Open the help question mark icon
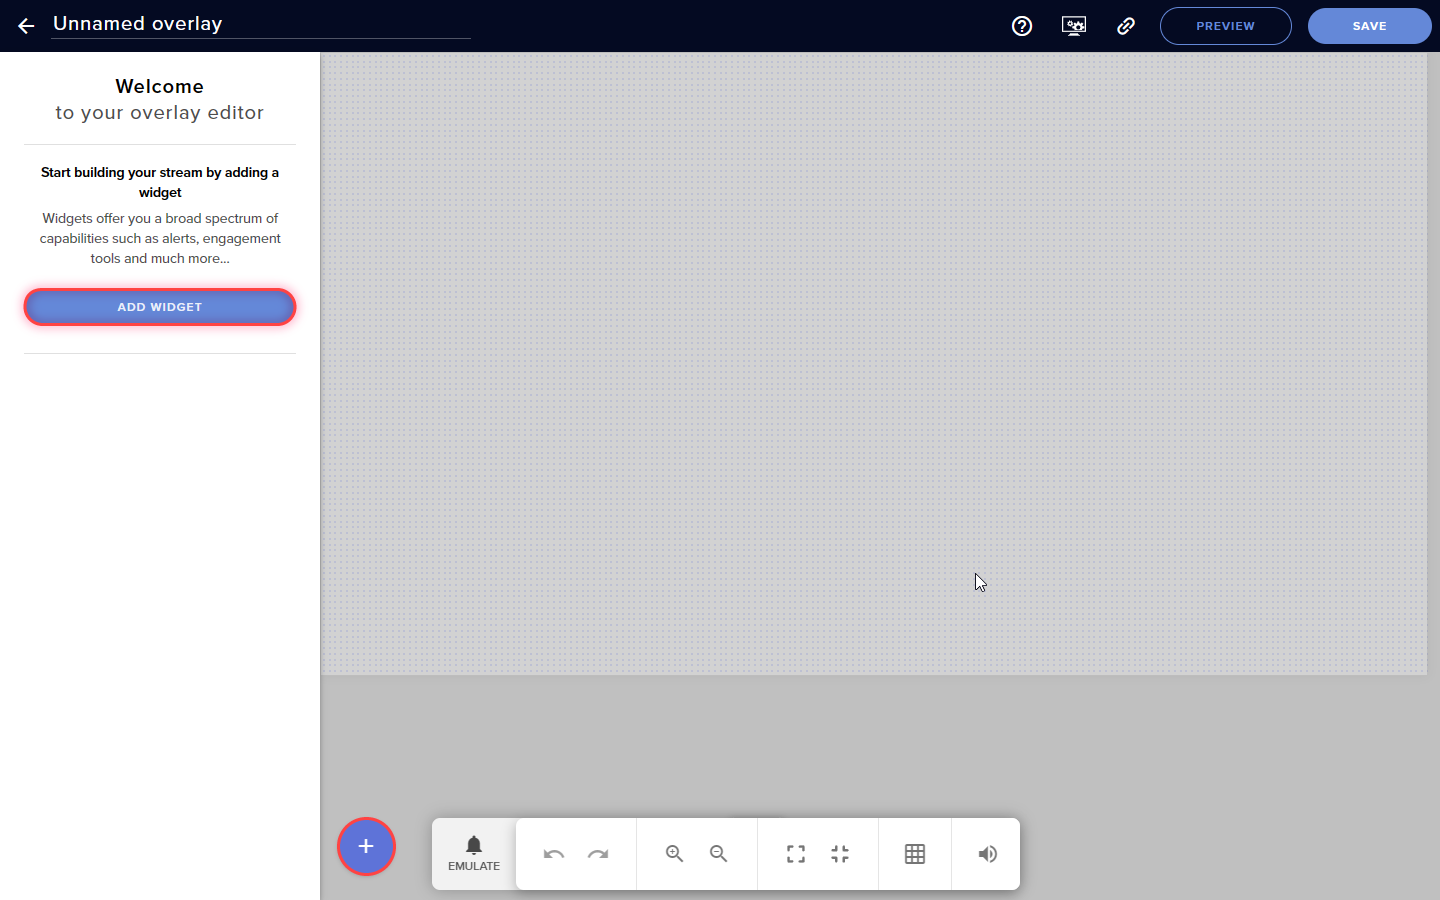The image size is (1440, 900). [x=1022, y=26]
